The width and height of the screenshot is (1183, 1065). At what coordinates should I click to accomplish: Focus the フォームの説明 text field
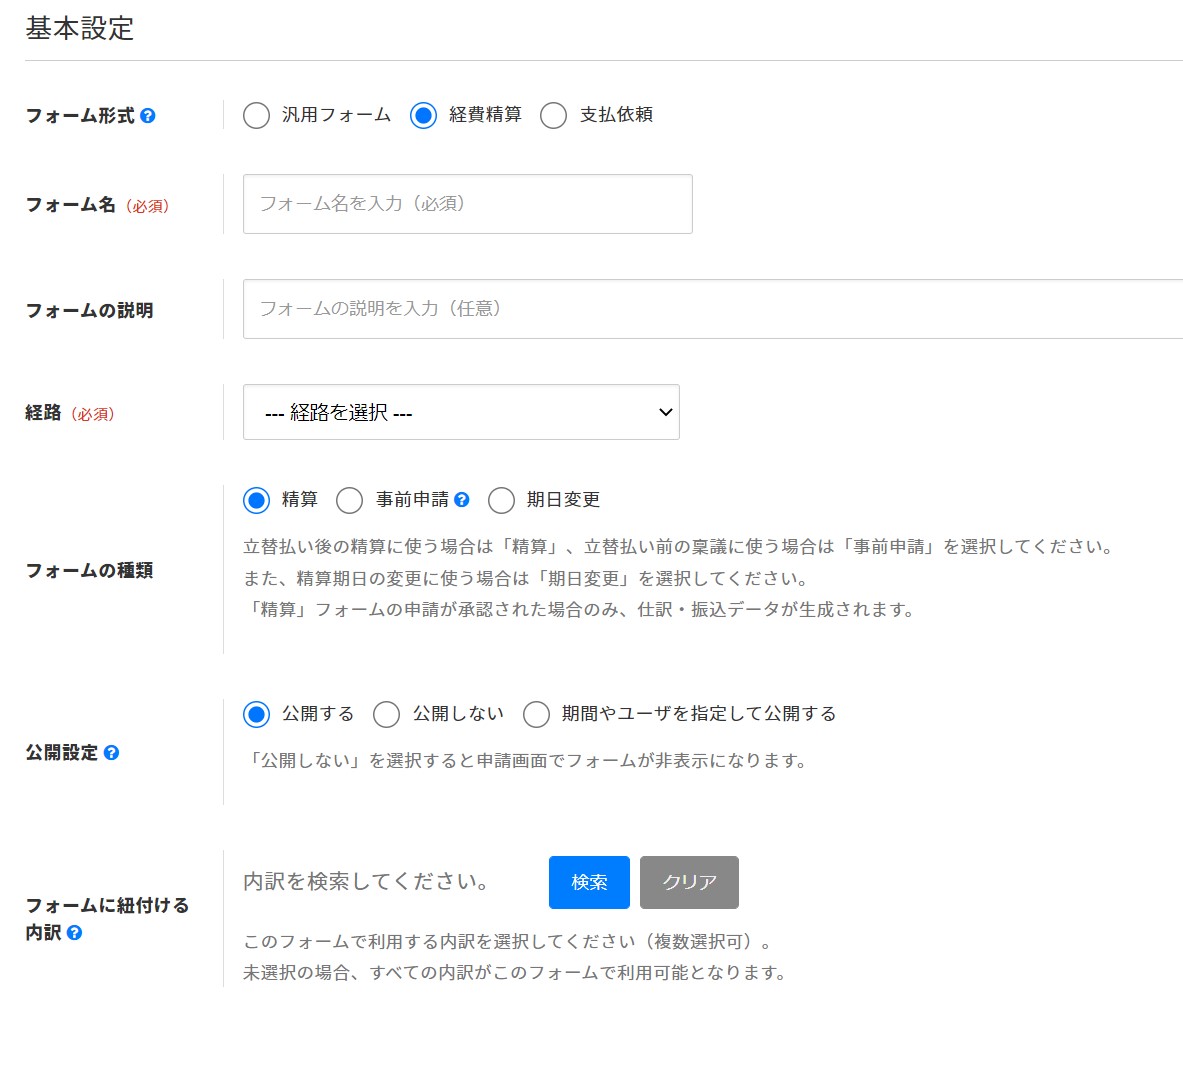pyautogui.click(x=712, y=309)
